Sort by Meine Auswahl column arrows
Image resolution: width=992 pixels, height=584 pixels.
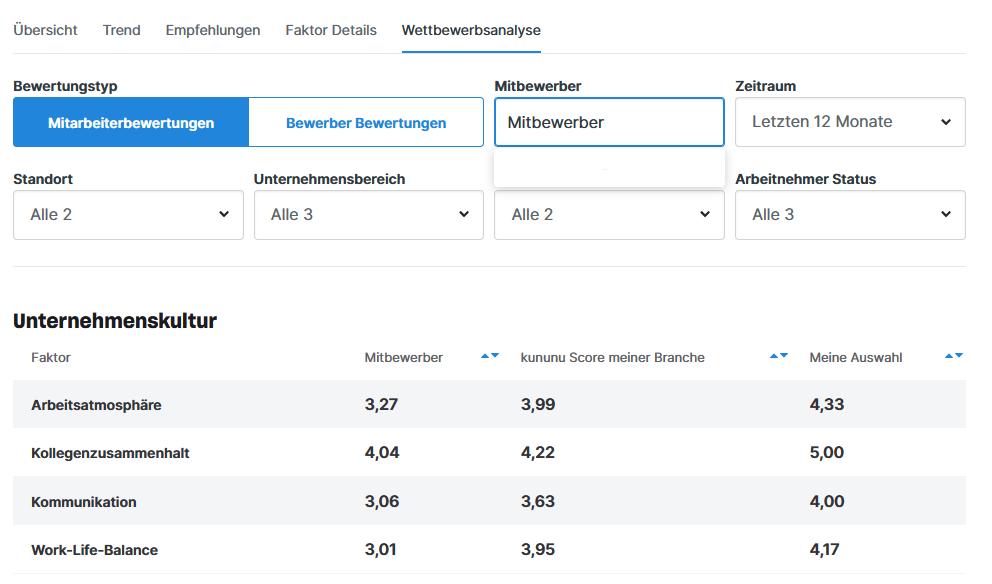point(953,356)
